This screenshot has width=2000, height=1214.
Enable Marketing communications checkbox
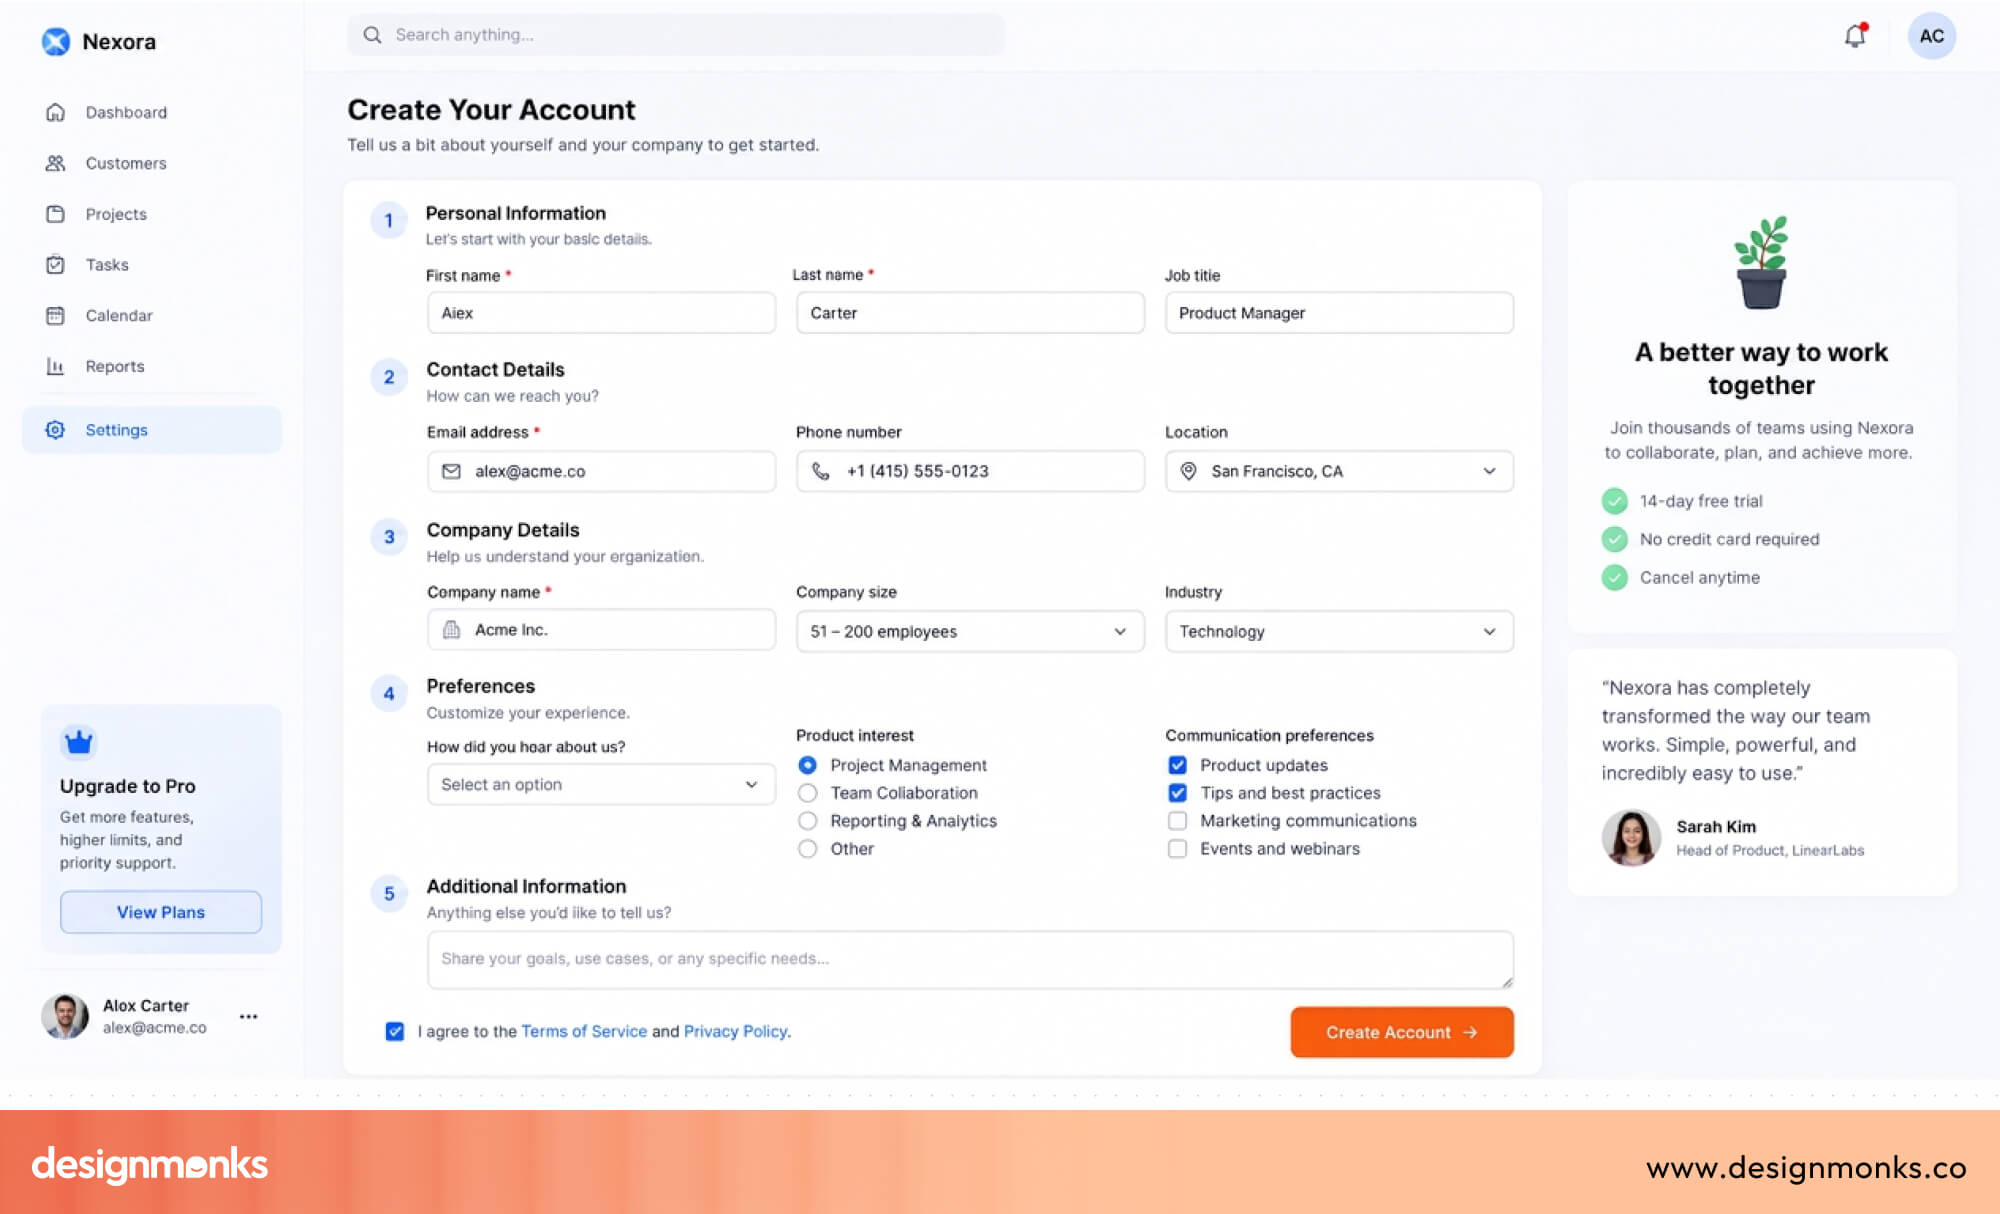1178,821
